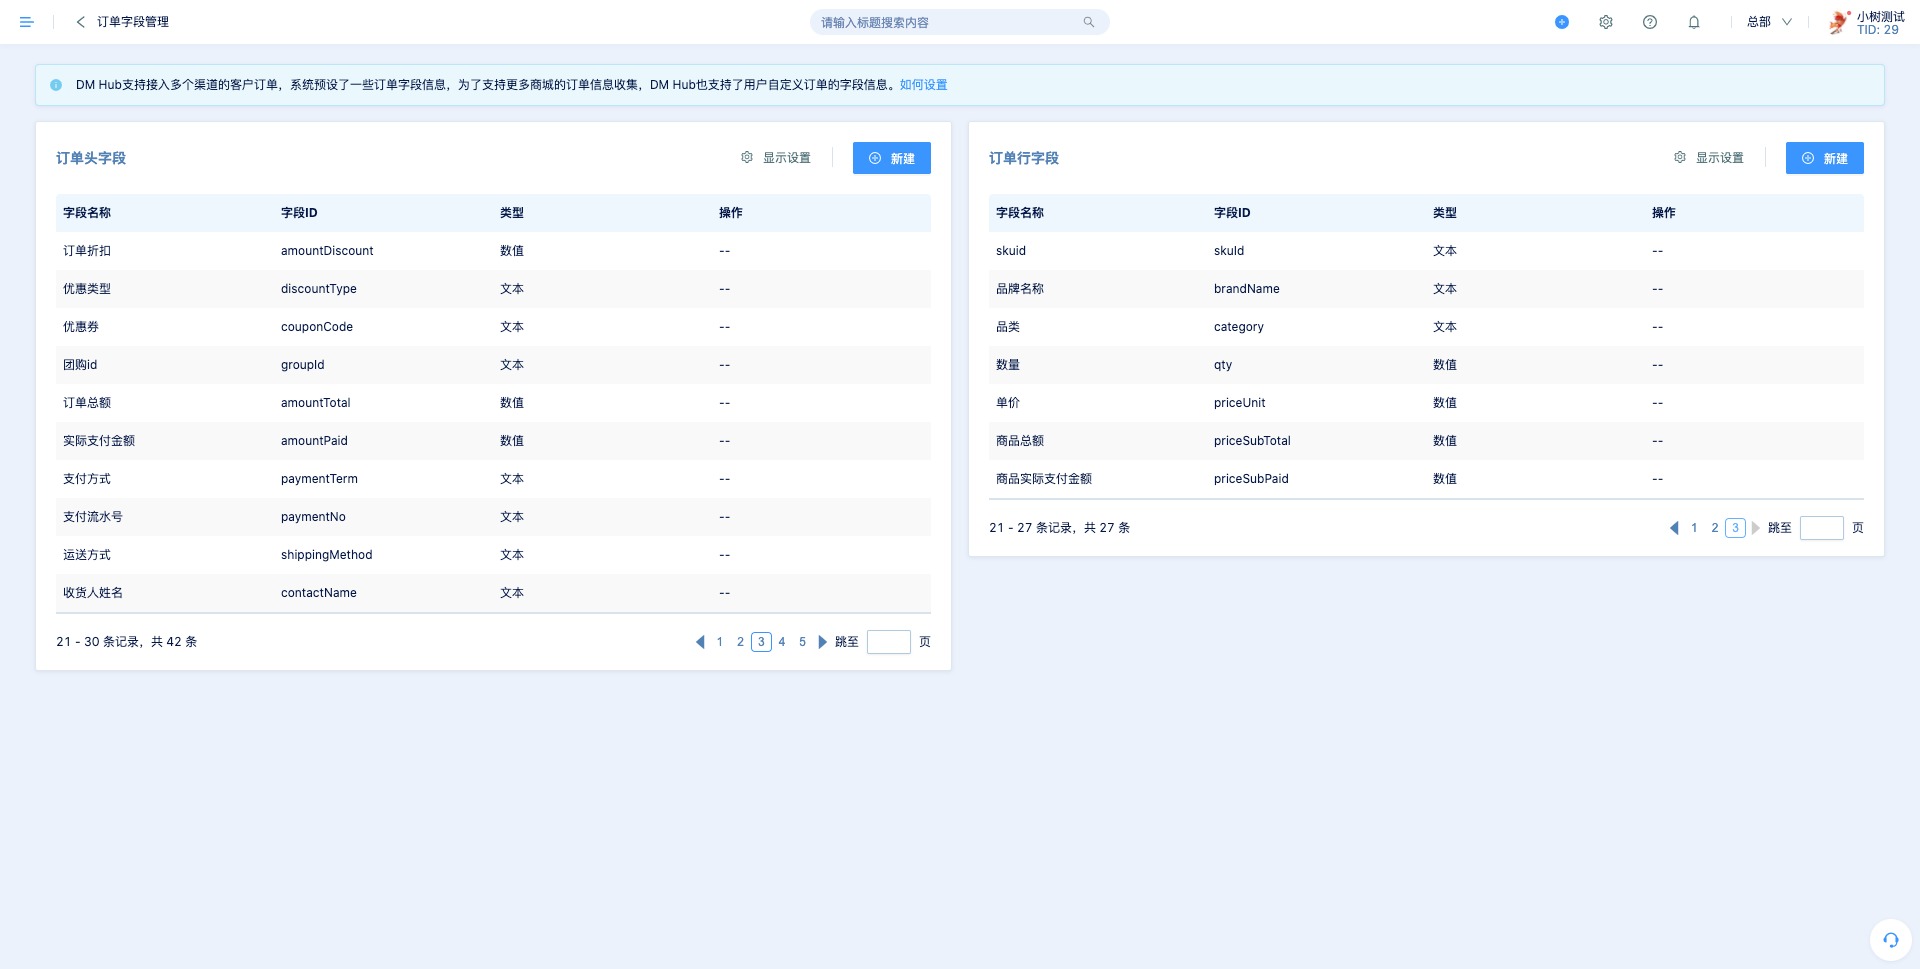Screen dimensions: 1920x969
Task: Open the 如何设置 help link
Action: click(923, 85)
